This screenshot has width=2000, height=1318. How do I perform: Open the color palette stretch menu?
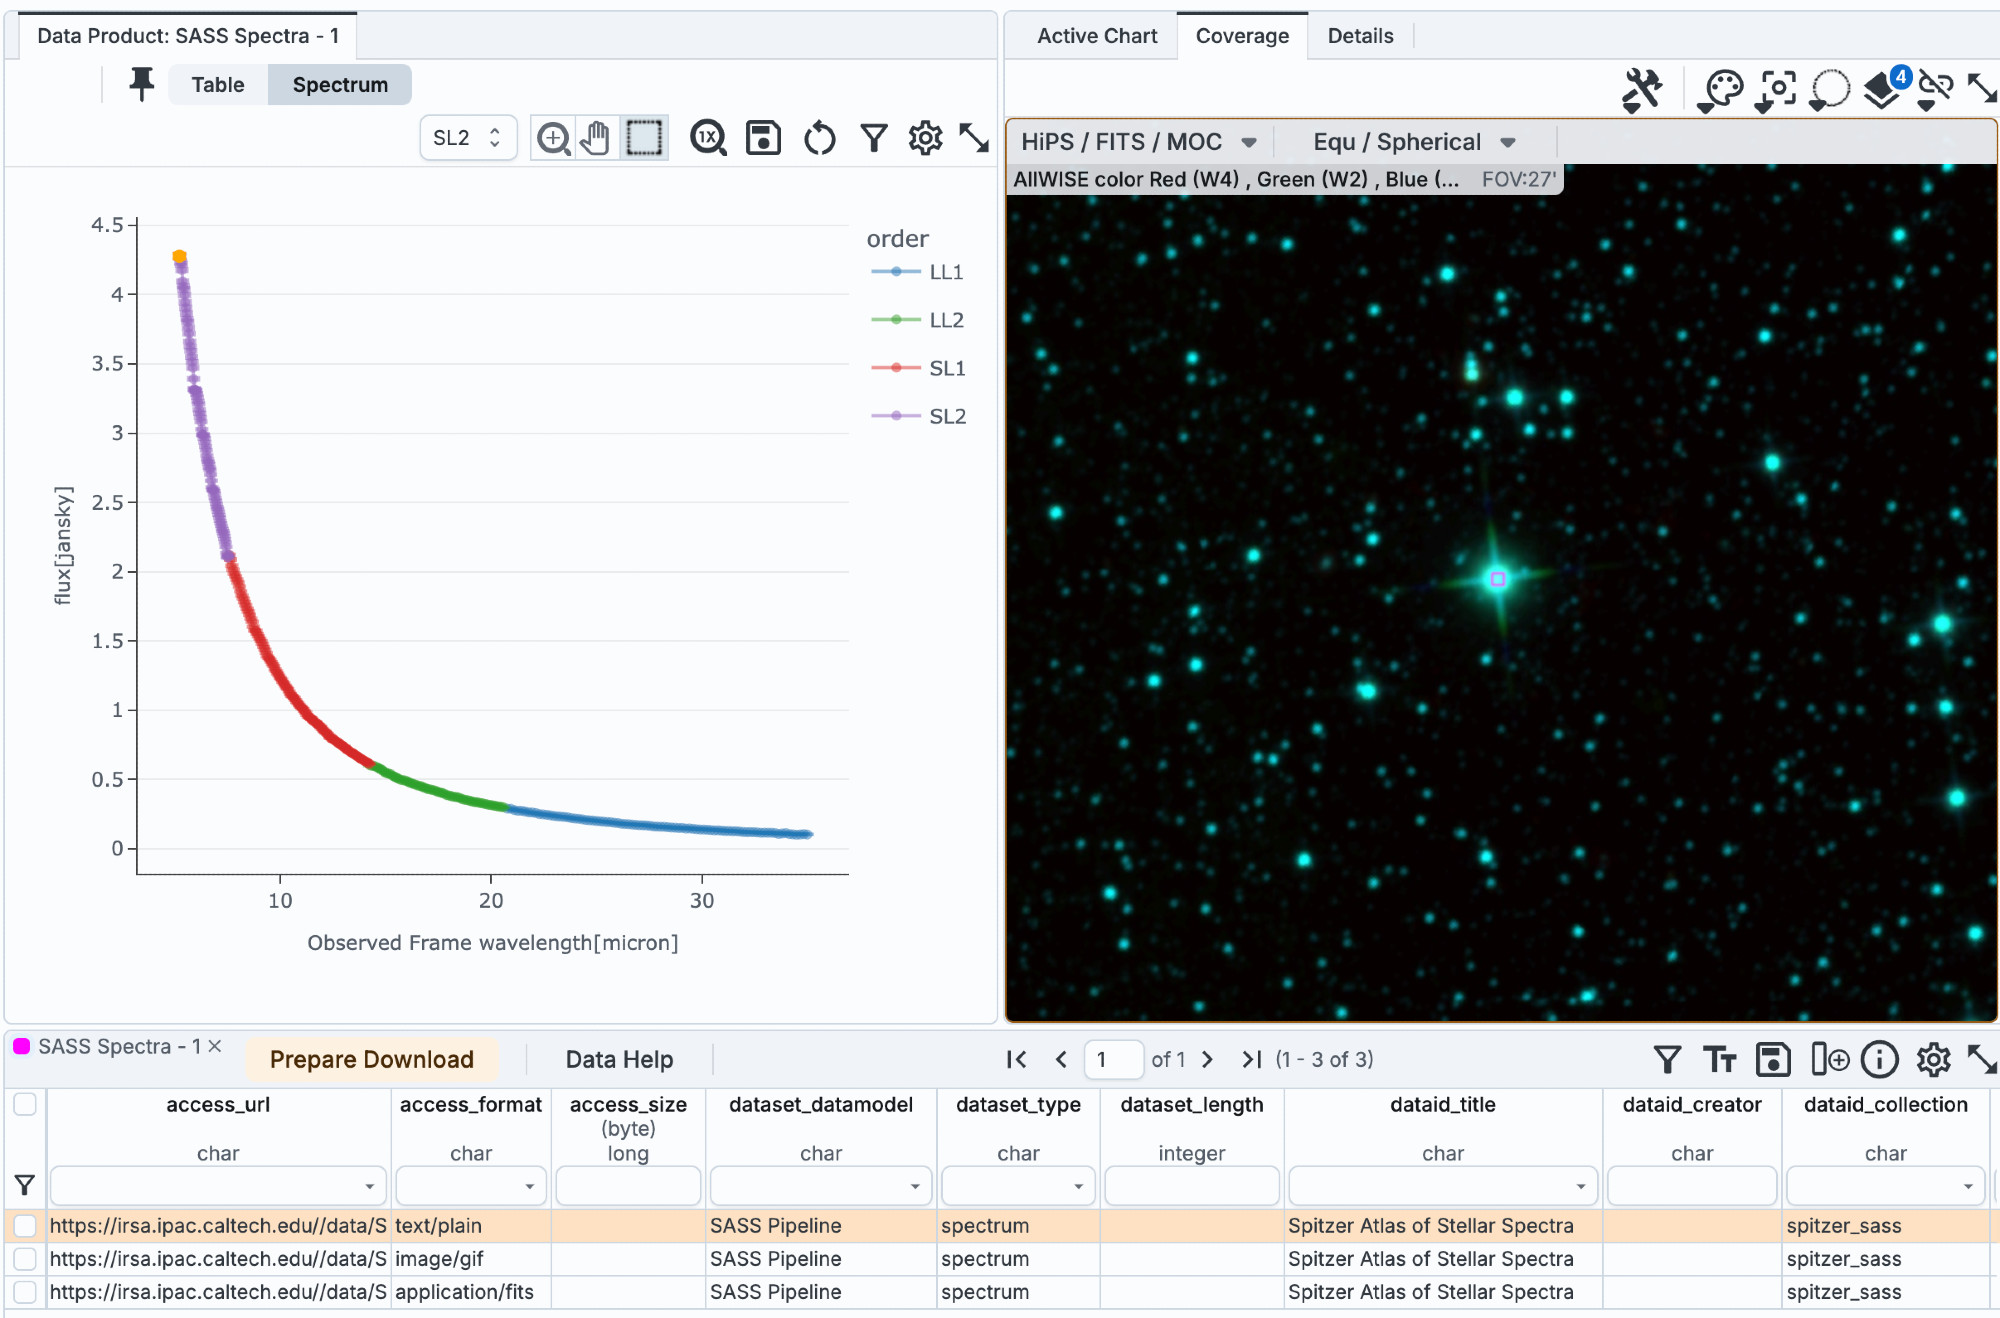[1722, 90]
